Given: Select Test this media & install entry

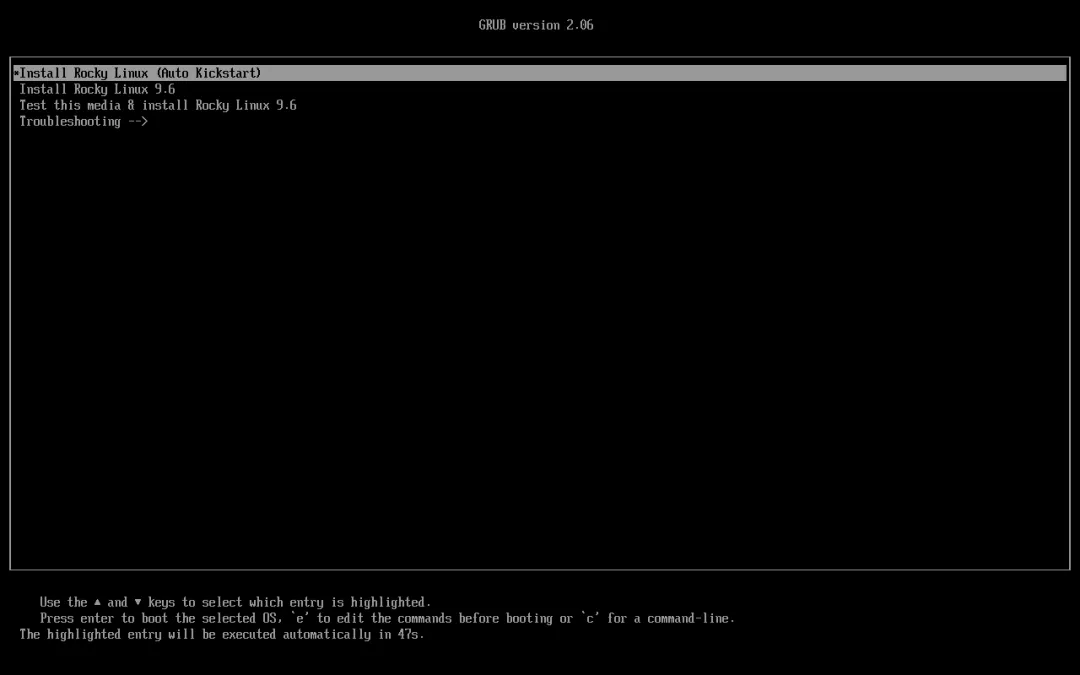Looking at the screenshot, I should click(x=158, y=105).
